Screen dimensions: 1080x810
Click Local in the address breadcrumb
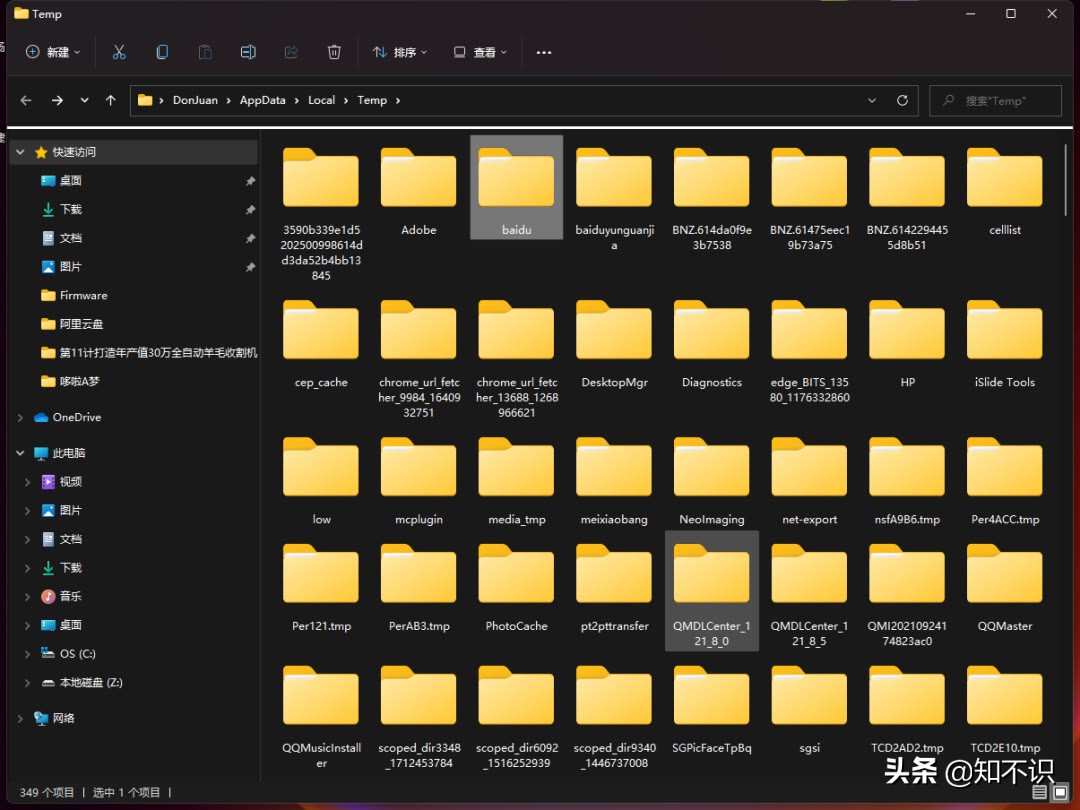321,101
